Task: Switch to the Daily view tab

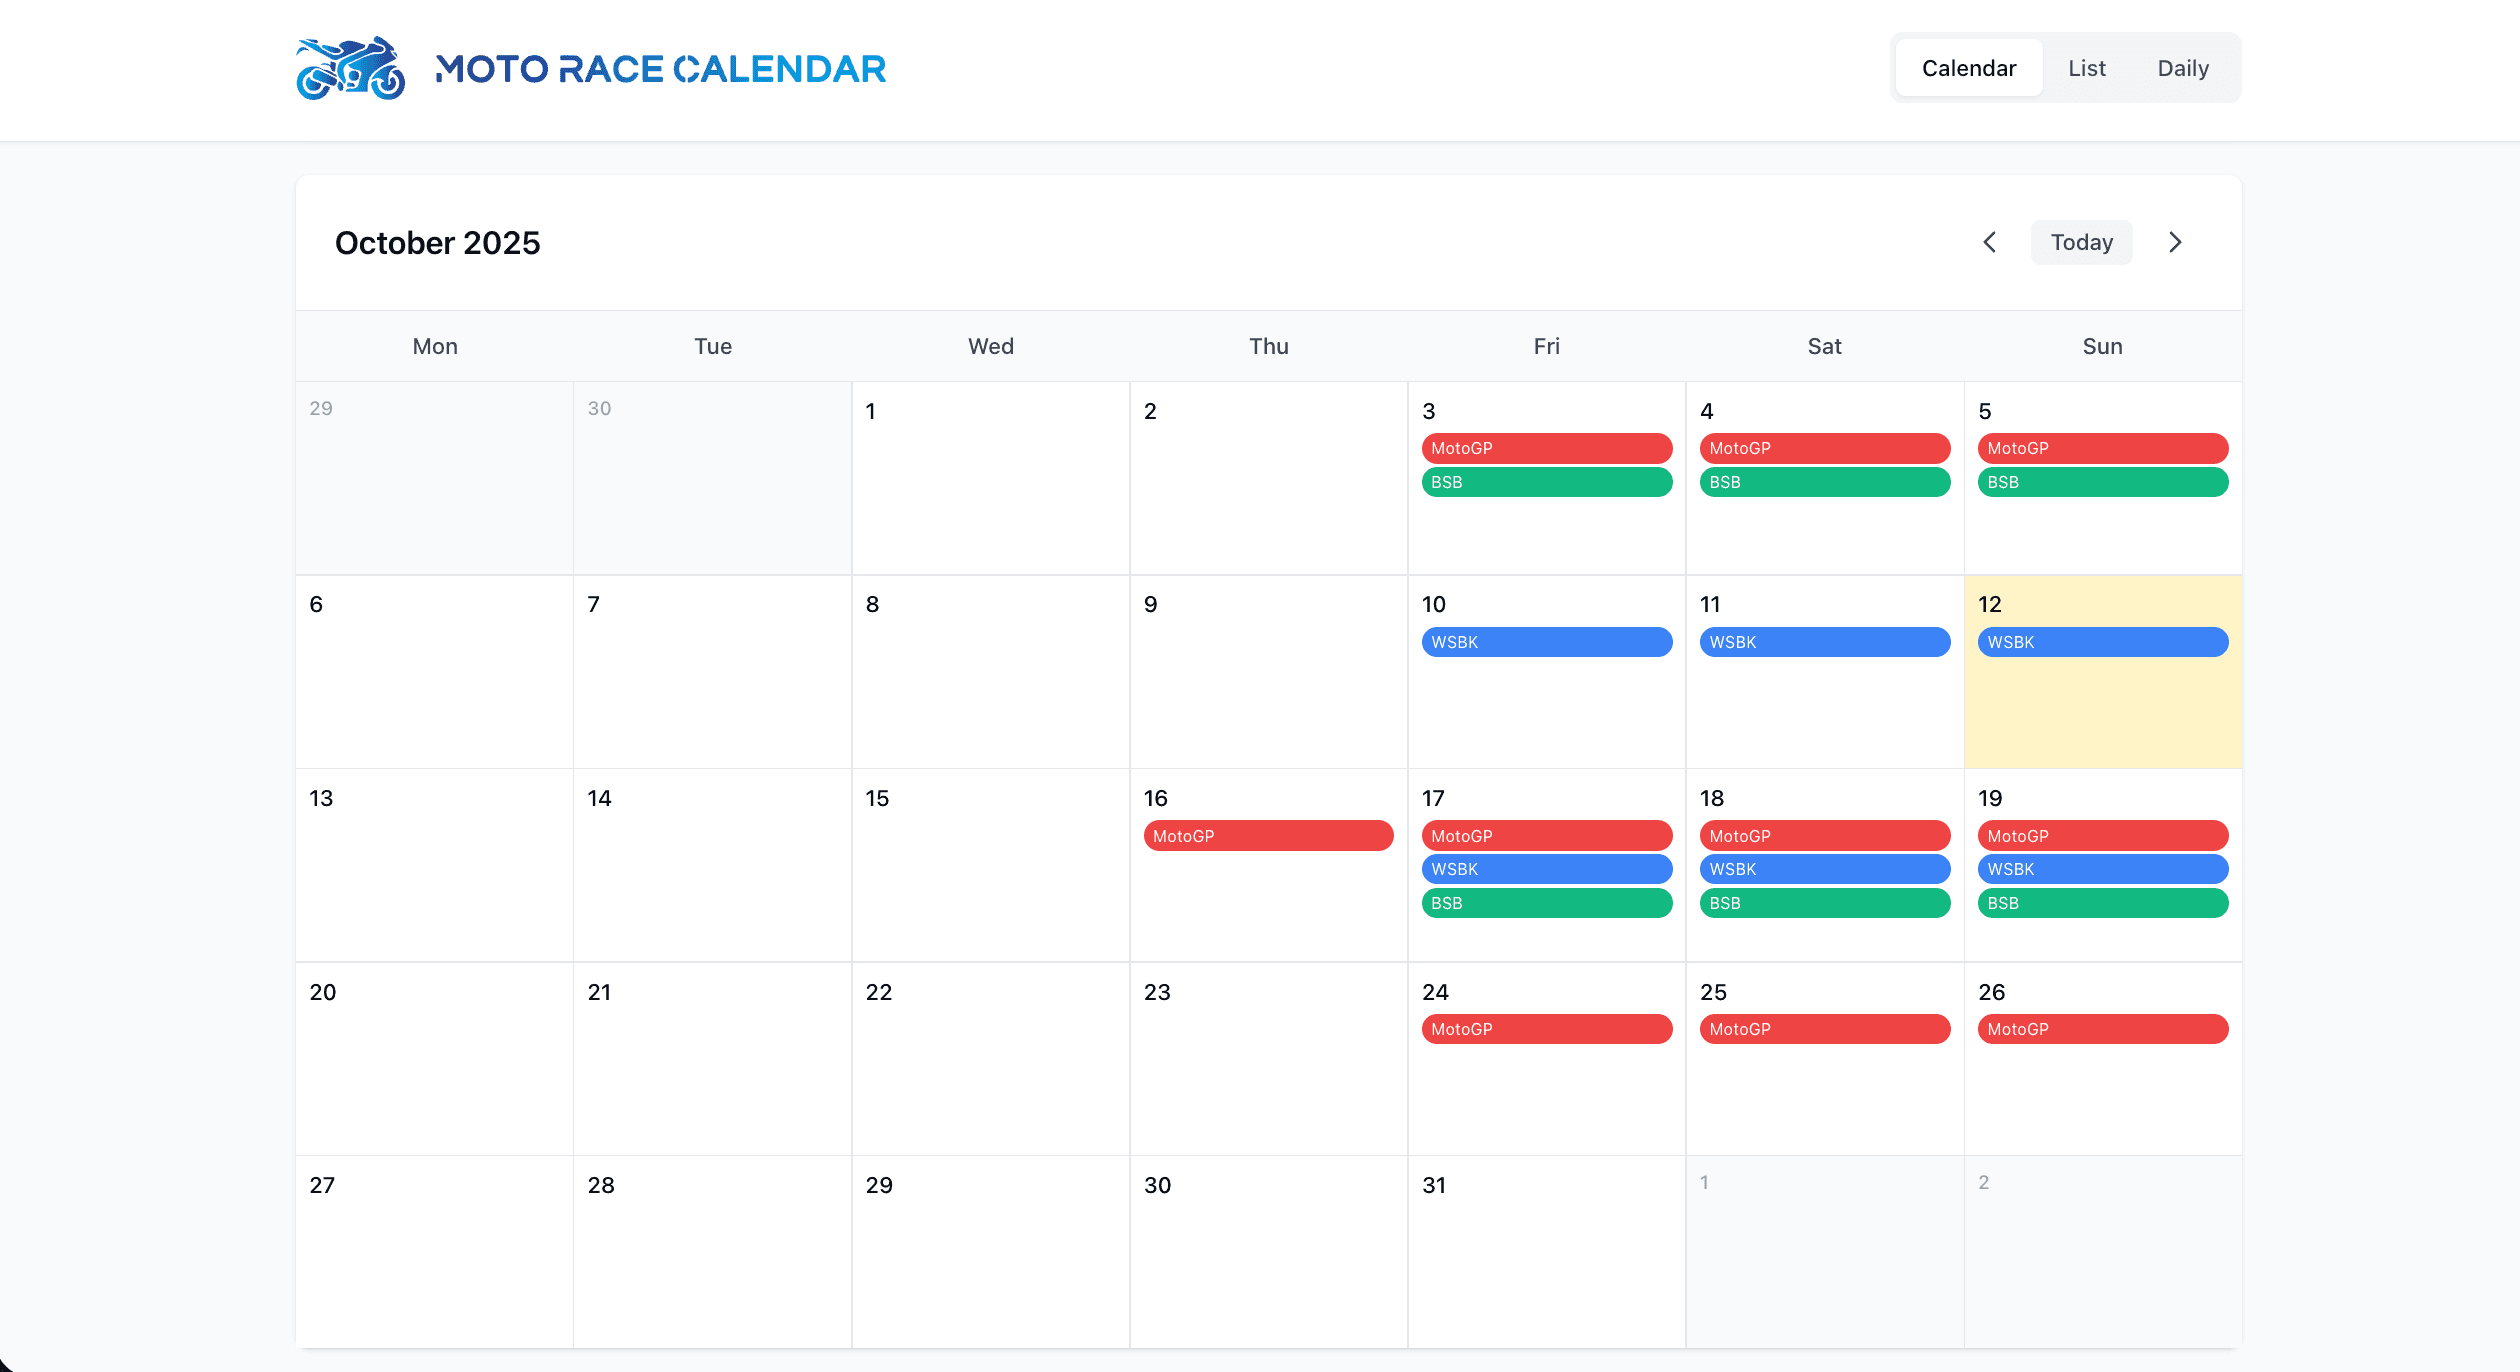Action: (2182, 68)
